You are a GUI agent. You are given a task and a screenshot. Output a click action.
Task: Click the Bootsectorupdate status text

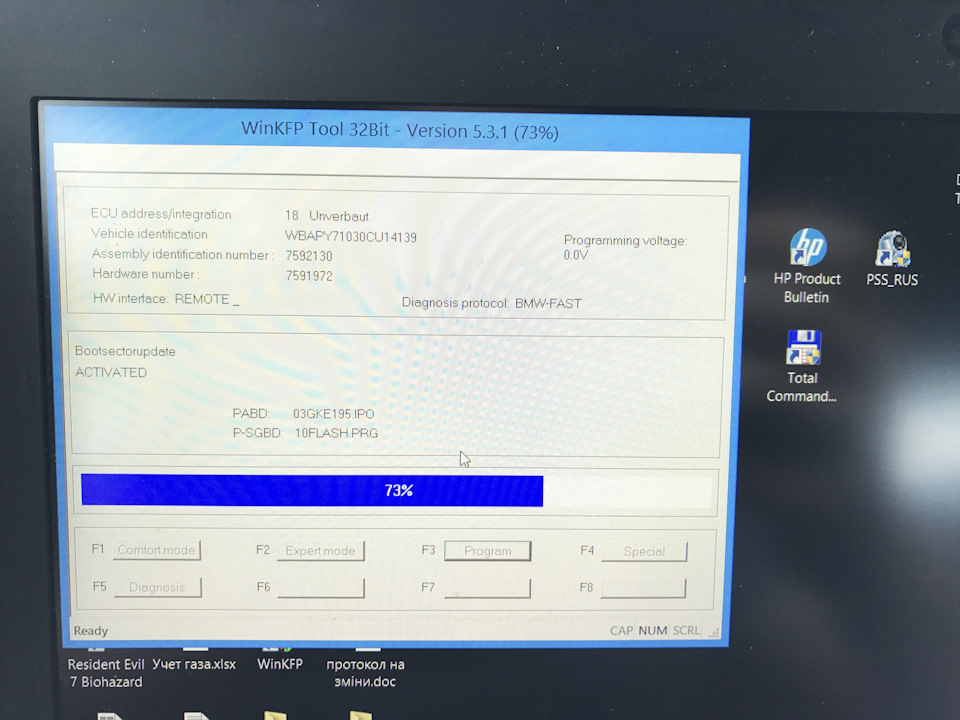pyautogui.click(x=126, y=351)
